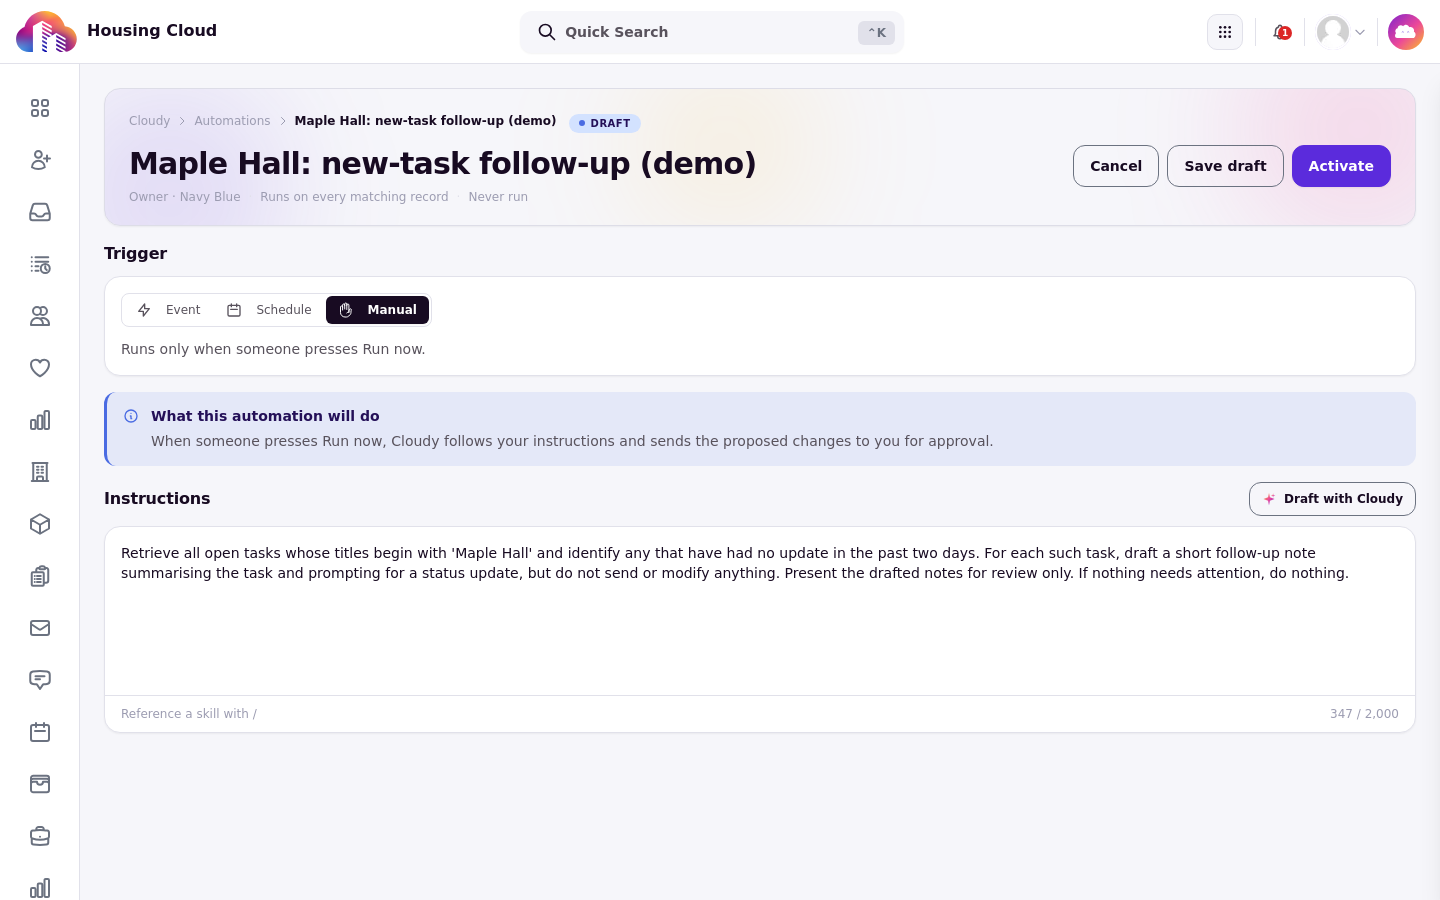The height and width of the screenshot is (900, 1440).
Task: Select the Schedule trigger tab
Action: point(269,310)
